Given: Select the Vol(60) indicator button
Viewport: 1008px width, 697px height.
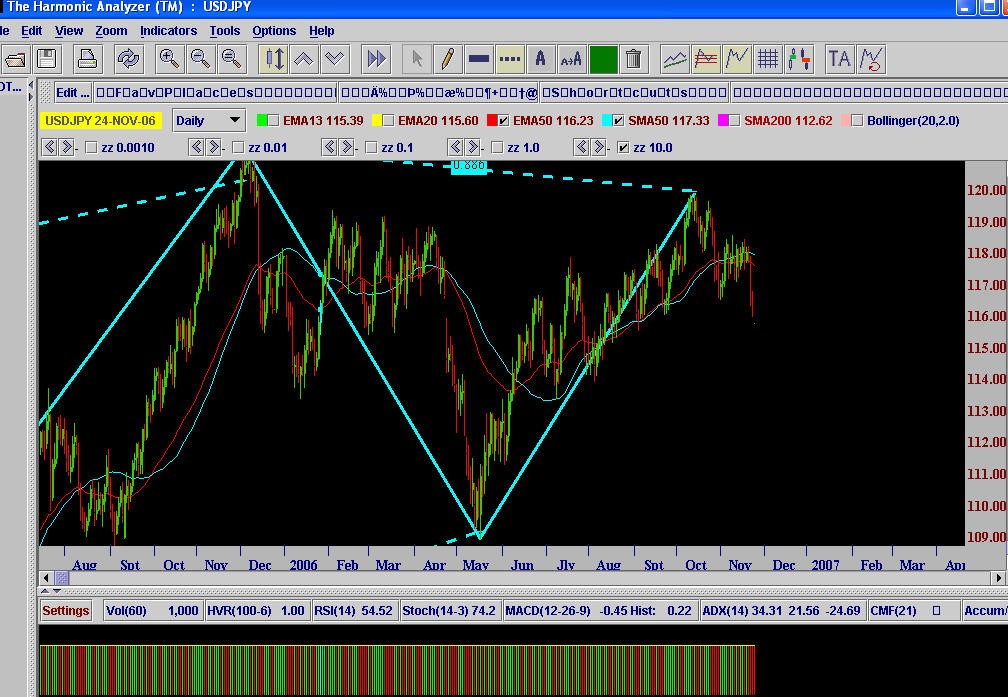Looking at the screenshot, I should 152,611.
